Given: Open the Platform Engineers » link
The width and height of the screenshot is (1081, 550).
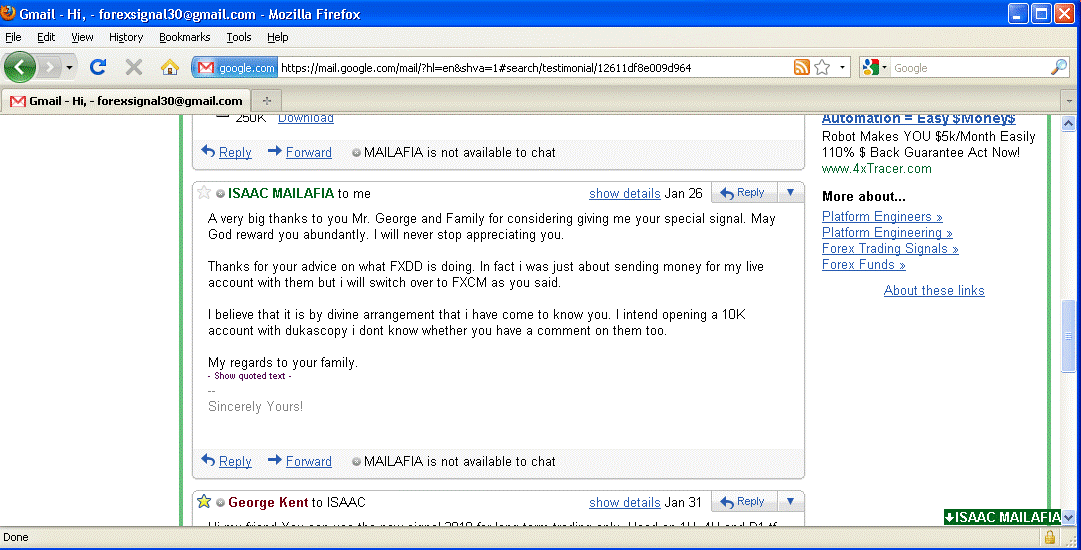Looking at the screenshot, I should [x=882, y=216].
